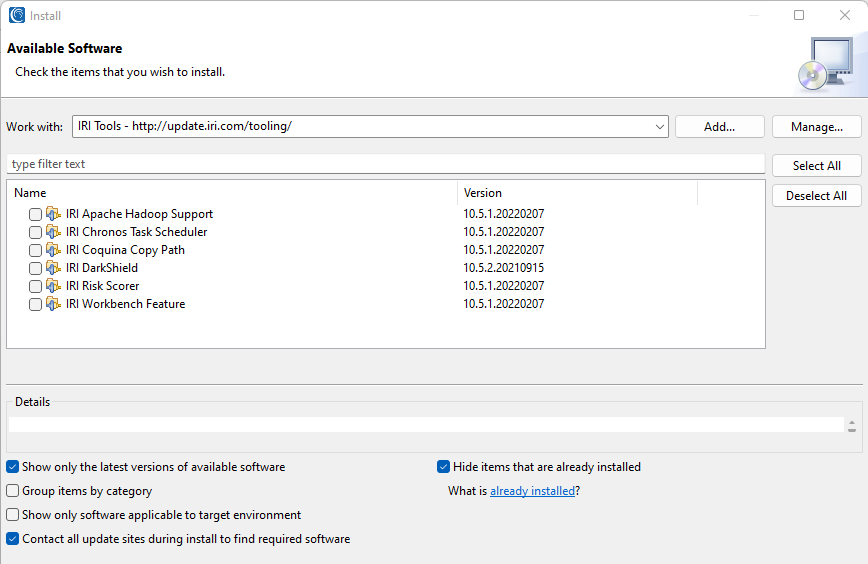This screenshot has height=564, width=868.
Task: Click DarkShield version 10.5.2.20210915
Action: [504, 268]
